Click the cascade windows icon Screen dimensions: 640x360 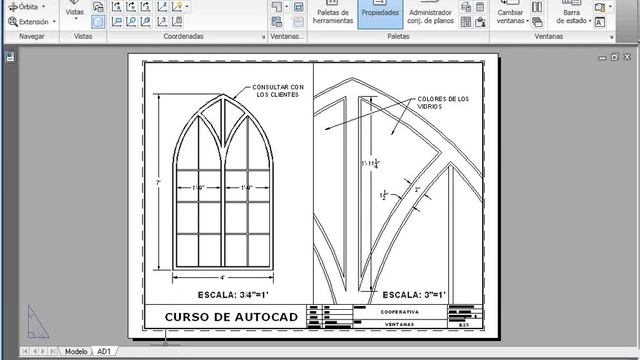pyautogui.click(x=537, y=22)
